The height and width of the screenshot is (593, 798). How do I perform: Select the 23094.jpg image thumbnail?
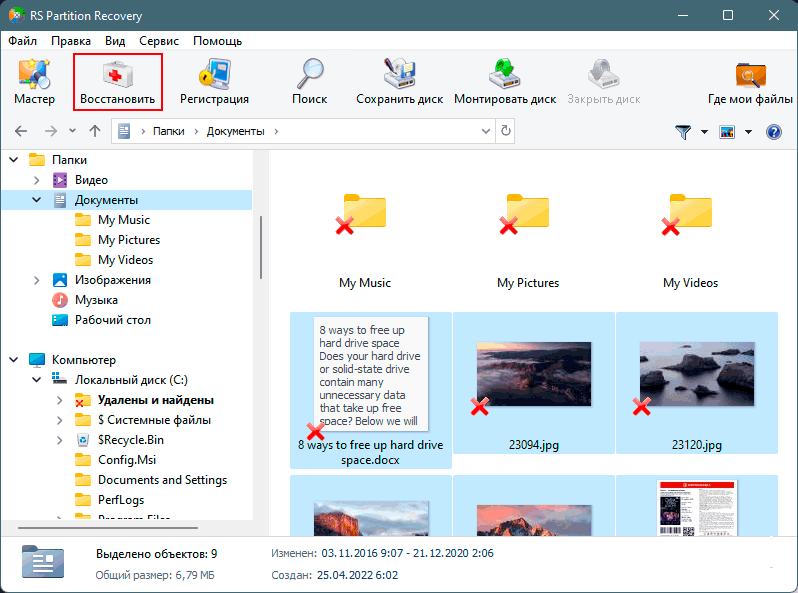[534, 383]
